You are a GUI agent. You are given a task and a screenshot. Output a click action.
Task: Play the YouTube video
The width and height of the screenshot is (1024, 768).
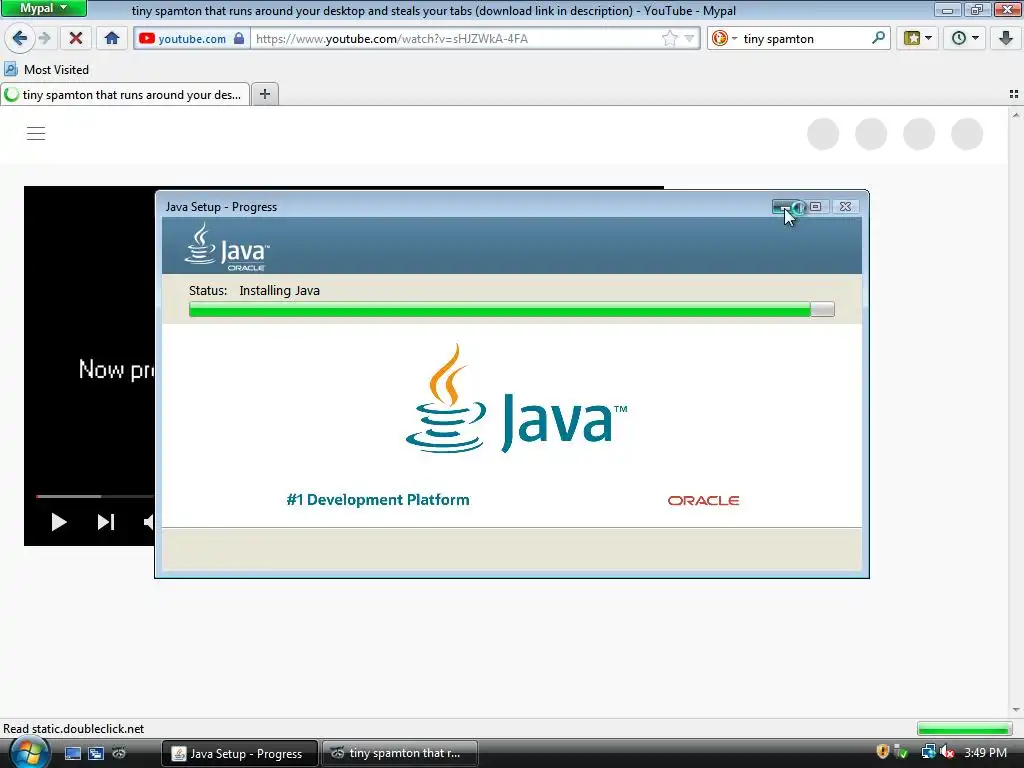click(59, 522)
